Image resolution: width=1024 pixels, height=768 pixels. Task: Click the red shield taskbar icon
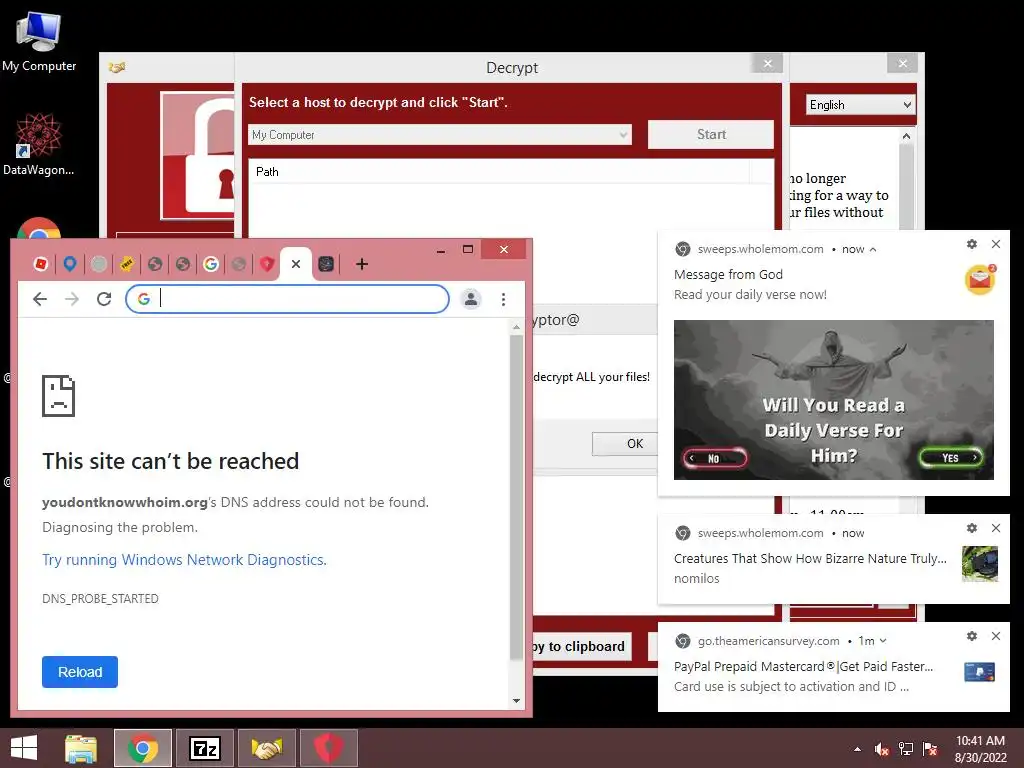(x=328, y=748)
